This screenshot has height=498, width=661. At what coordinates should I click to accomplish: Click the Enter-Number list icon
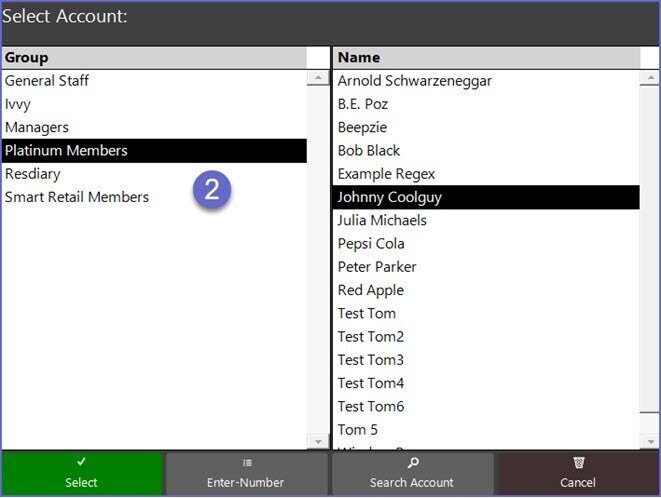coord(245,463)
